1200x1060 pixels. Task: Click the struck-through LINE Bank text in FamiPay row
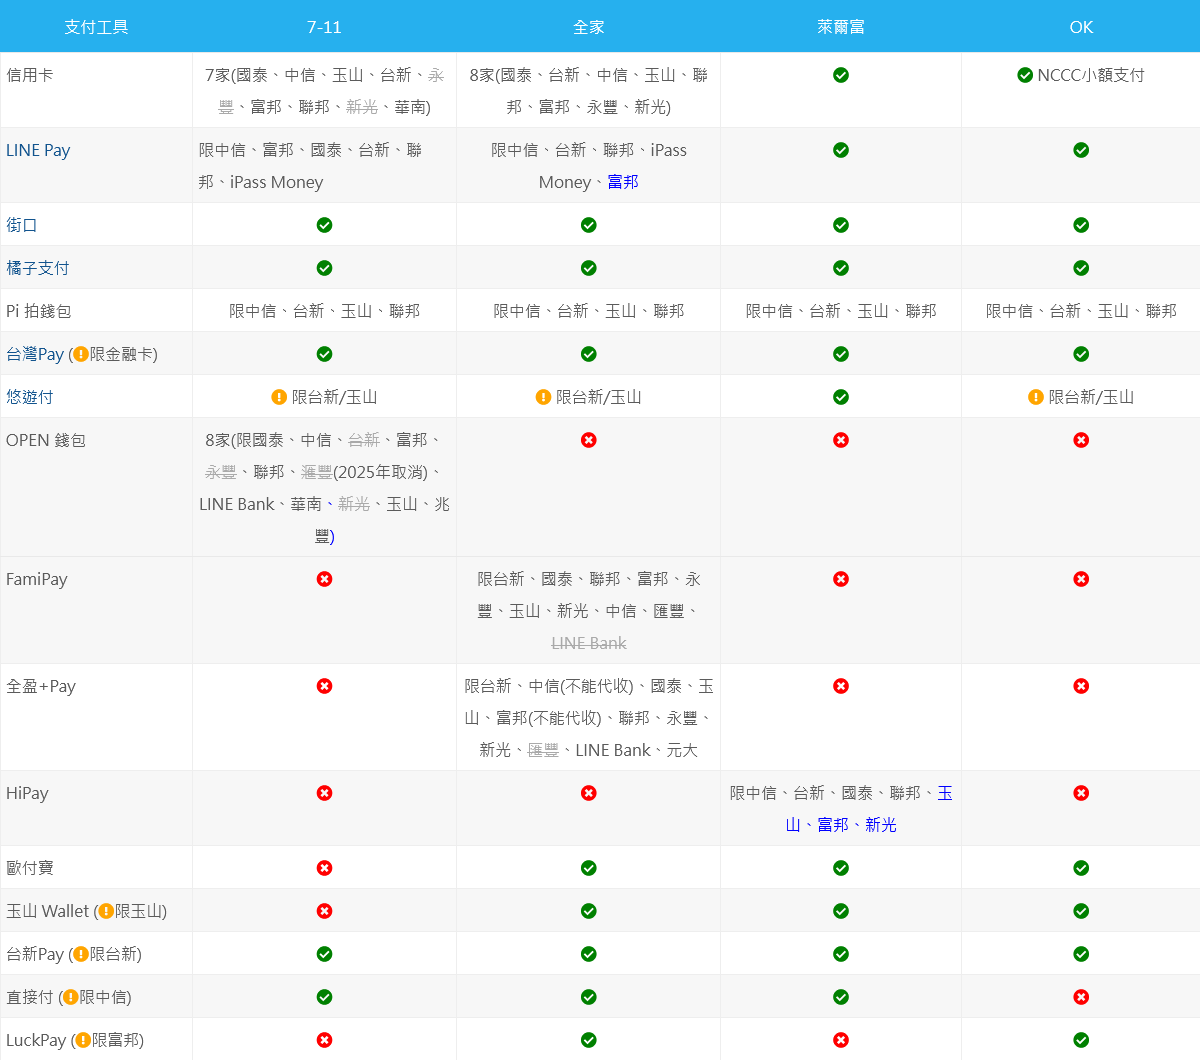pyautogui.click(x=589, y=643)
